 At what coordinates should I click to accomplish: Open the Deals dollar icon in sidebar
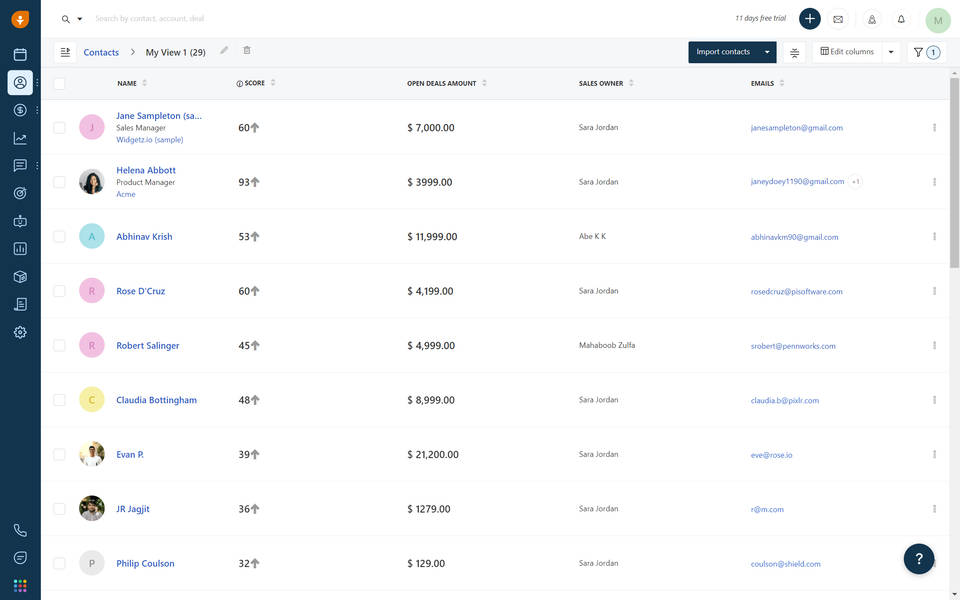[20, 110]
